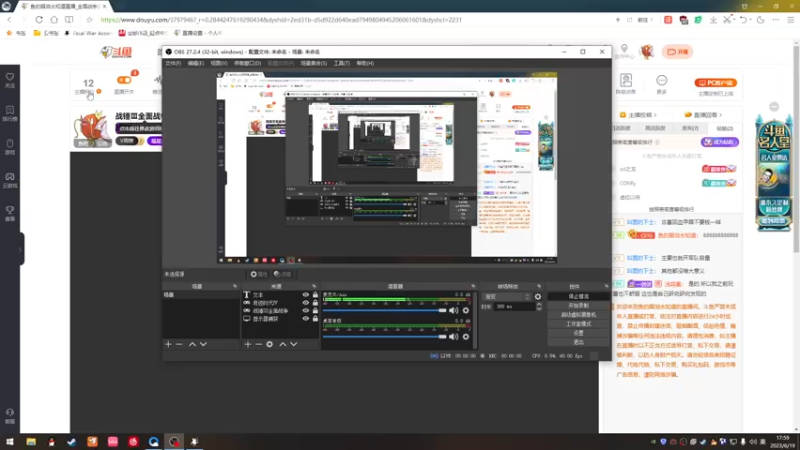Pop out the Sources dock with its header icon

pos(314,286)
